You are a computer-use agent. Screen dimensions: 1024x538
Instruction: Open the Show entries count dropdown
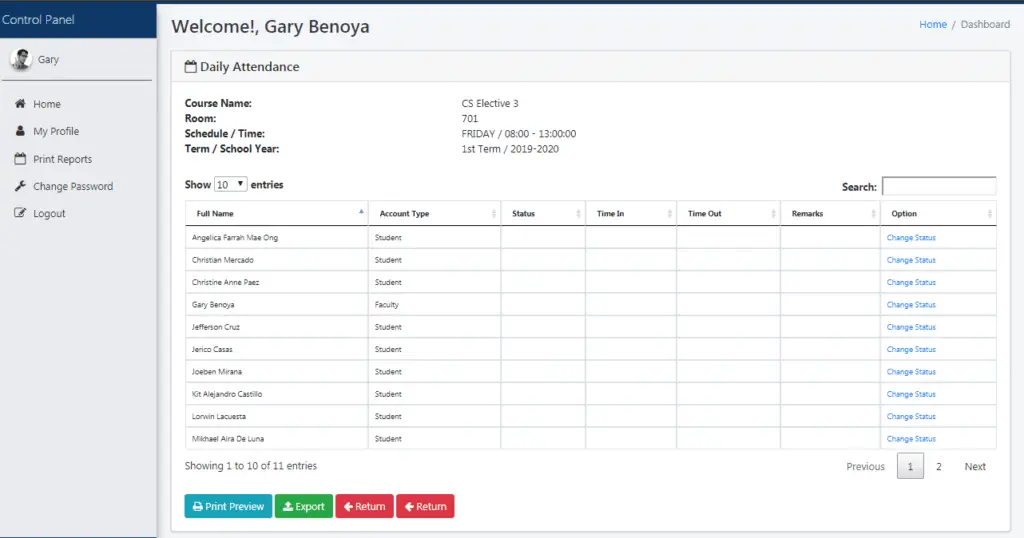click(231, 185)
